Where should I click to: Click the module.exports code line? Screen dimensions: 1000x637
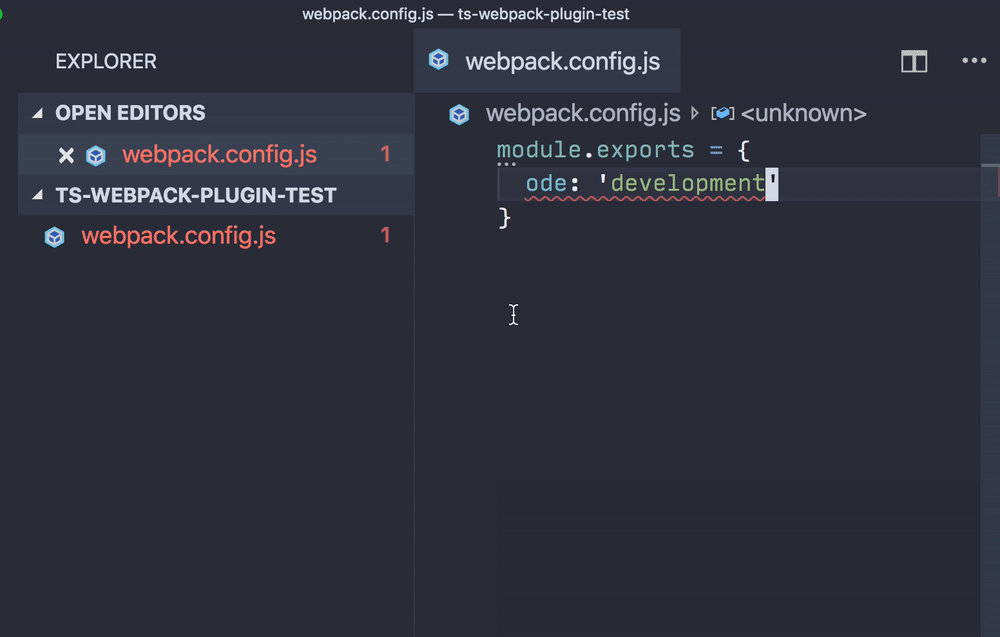(x=623, y=150)
